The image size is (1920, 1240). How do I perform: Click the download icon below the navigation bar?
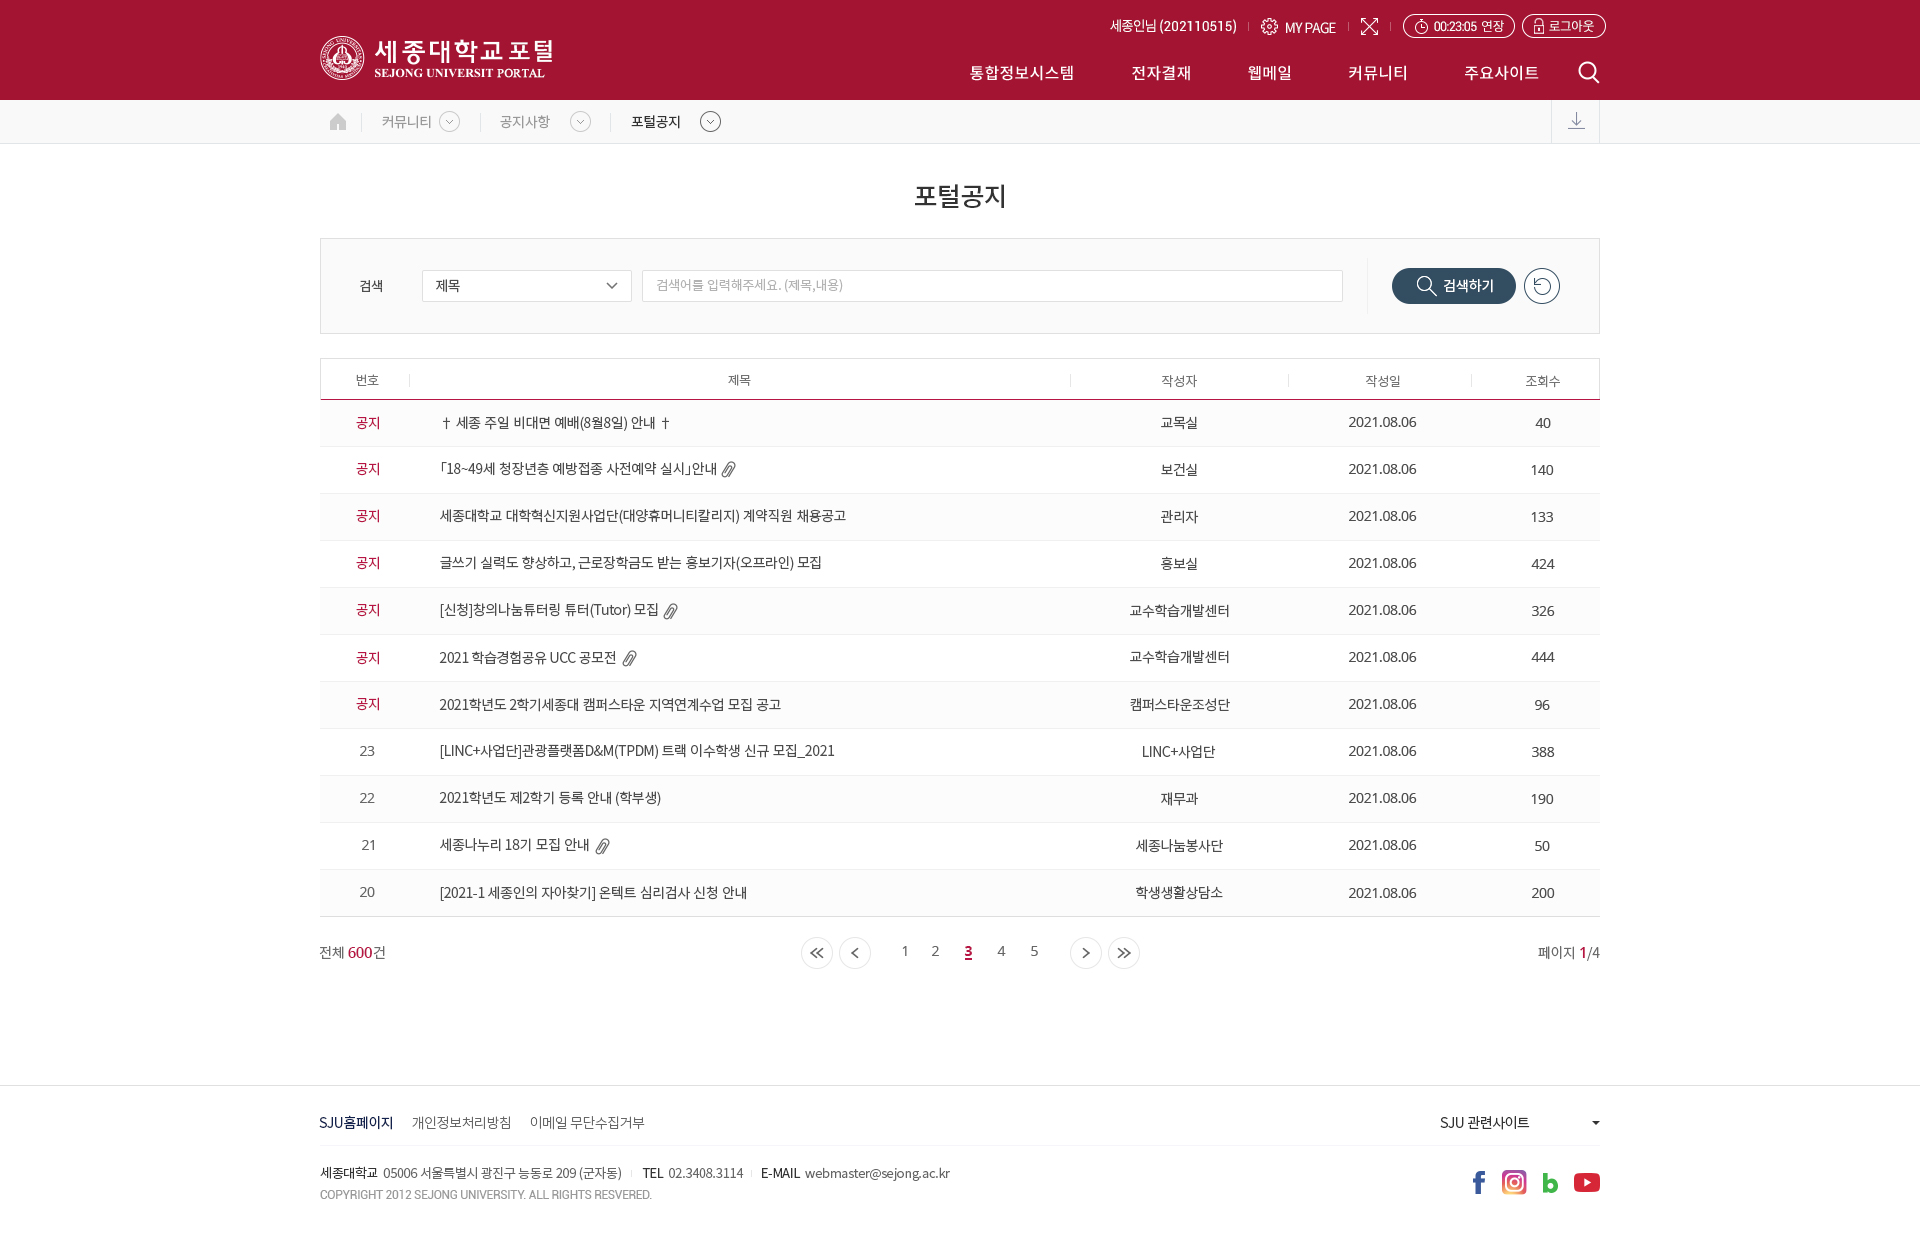coord(1576,120)
